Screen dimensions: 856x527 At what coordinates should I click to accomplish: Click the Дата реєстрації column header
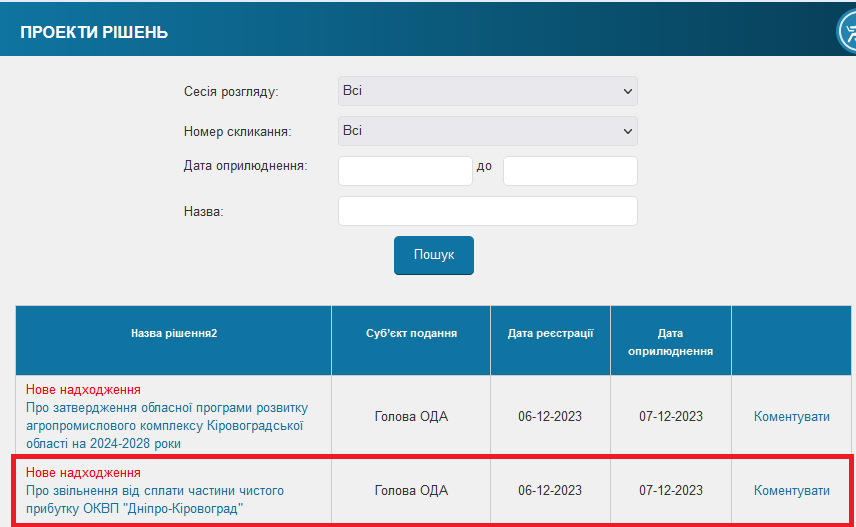(x=550, y=333)
